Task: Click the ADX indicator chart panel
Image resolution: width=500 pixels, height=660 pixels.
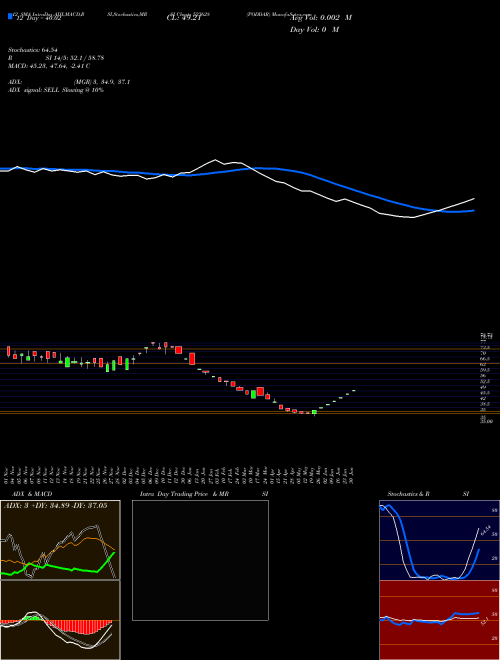Action: tap(60, 540)
